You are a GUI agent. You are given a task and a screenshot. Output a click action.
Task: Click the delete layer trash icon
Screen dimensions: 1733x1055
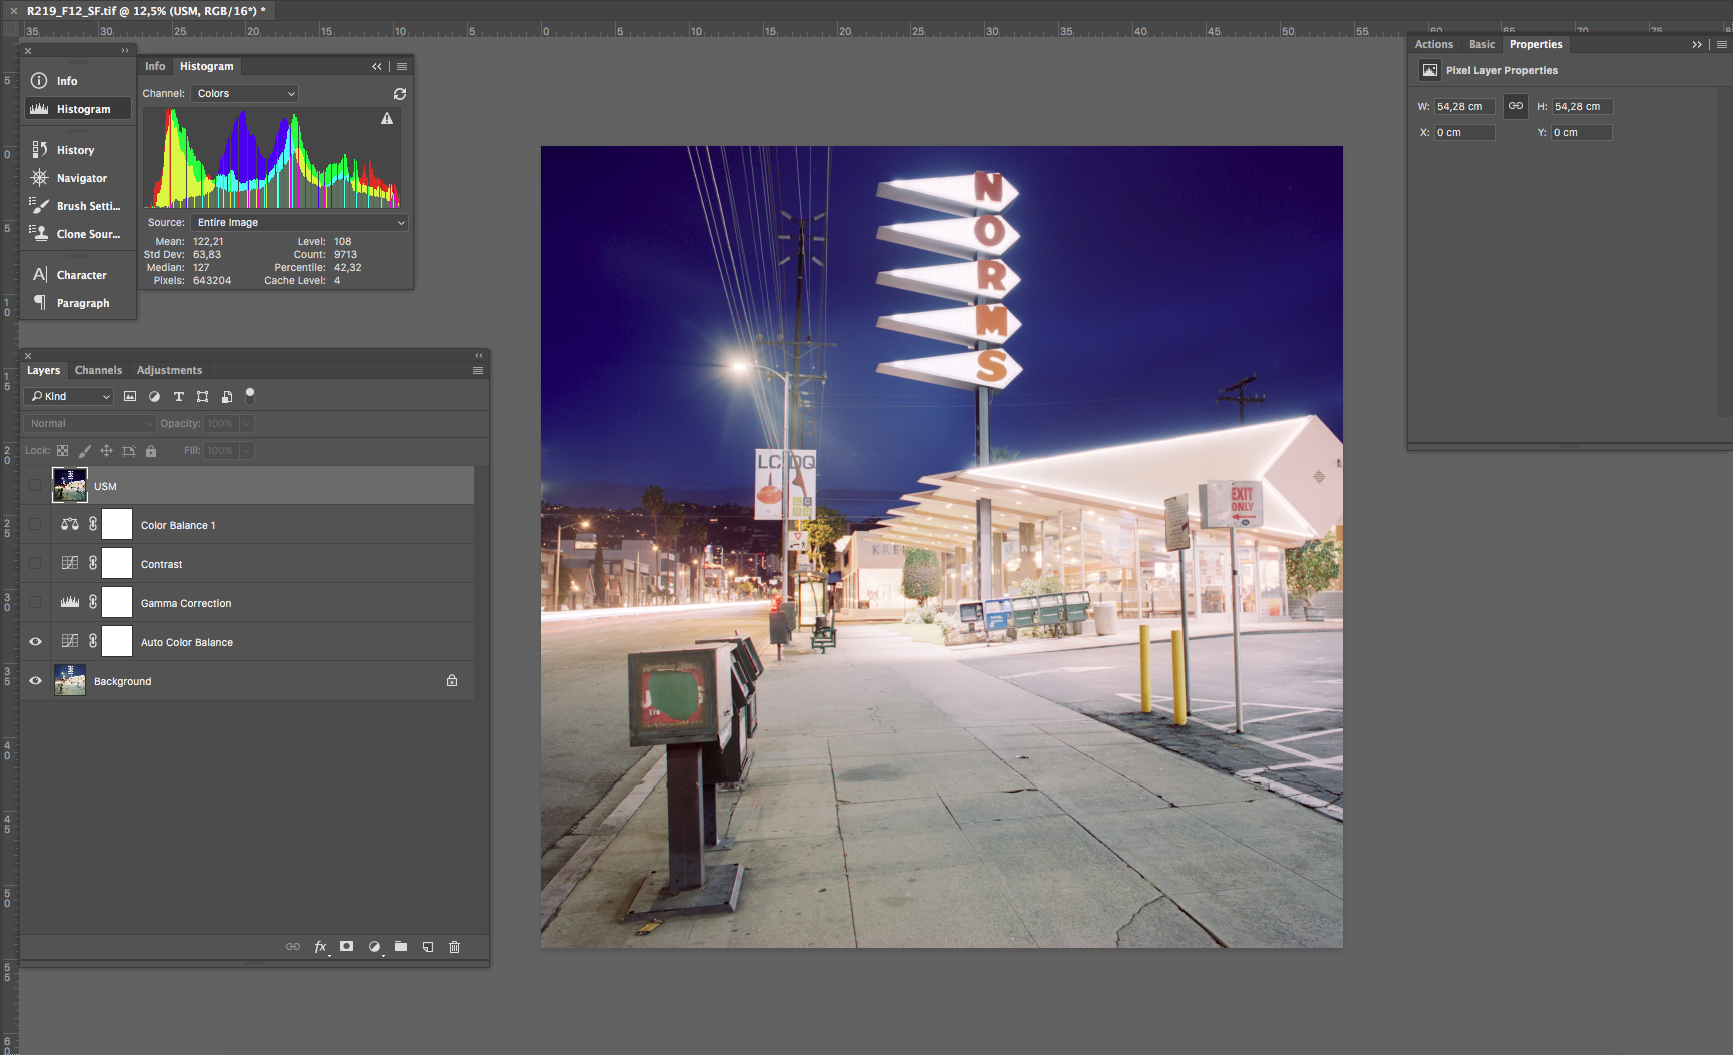click(x=454, y=947)
